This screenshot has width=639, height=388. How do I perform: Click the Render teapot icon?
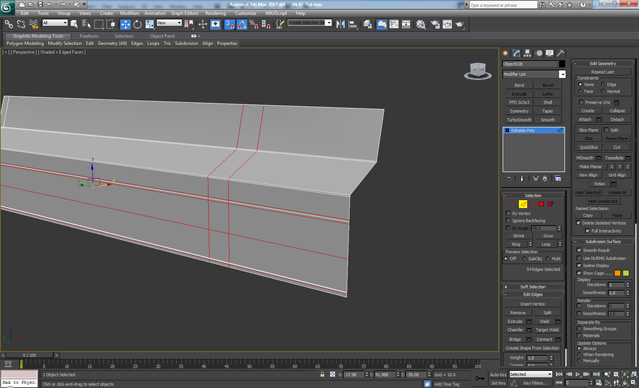460,24
